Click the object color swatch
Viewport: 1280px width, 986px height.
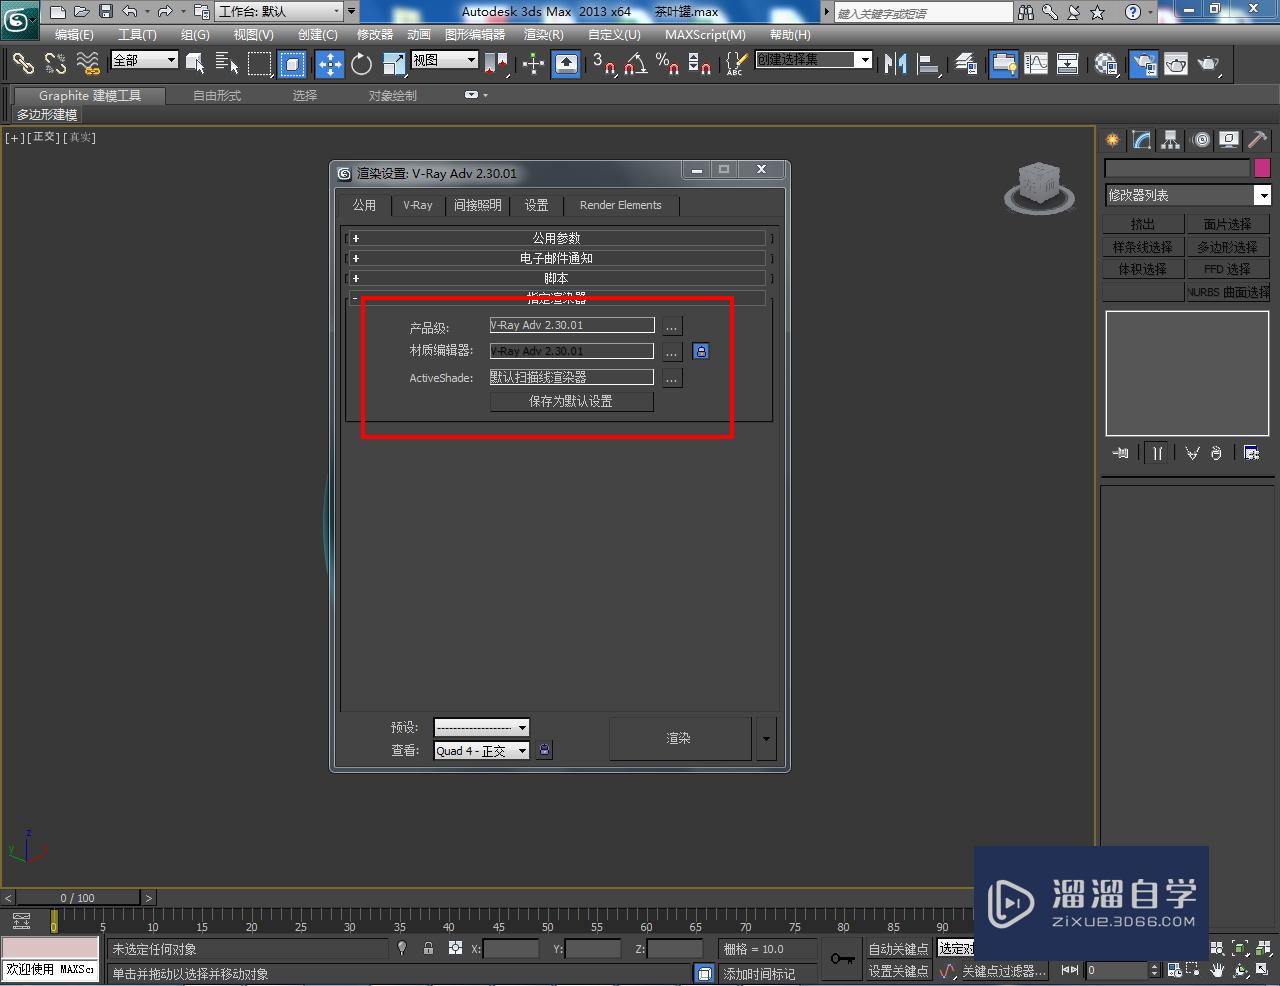coord(1262,168)
